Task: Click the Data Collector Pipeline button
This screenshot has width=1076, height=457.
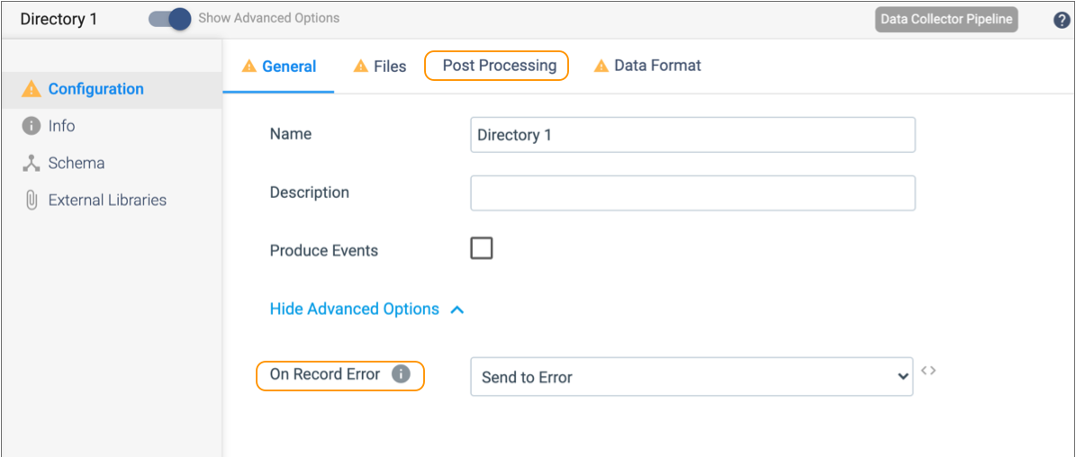Action: pos(946,20)
